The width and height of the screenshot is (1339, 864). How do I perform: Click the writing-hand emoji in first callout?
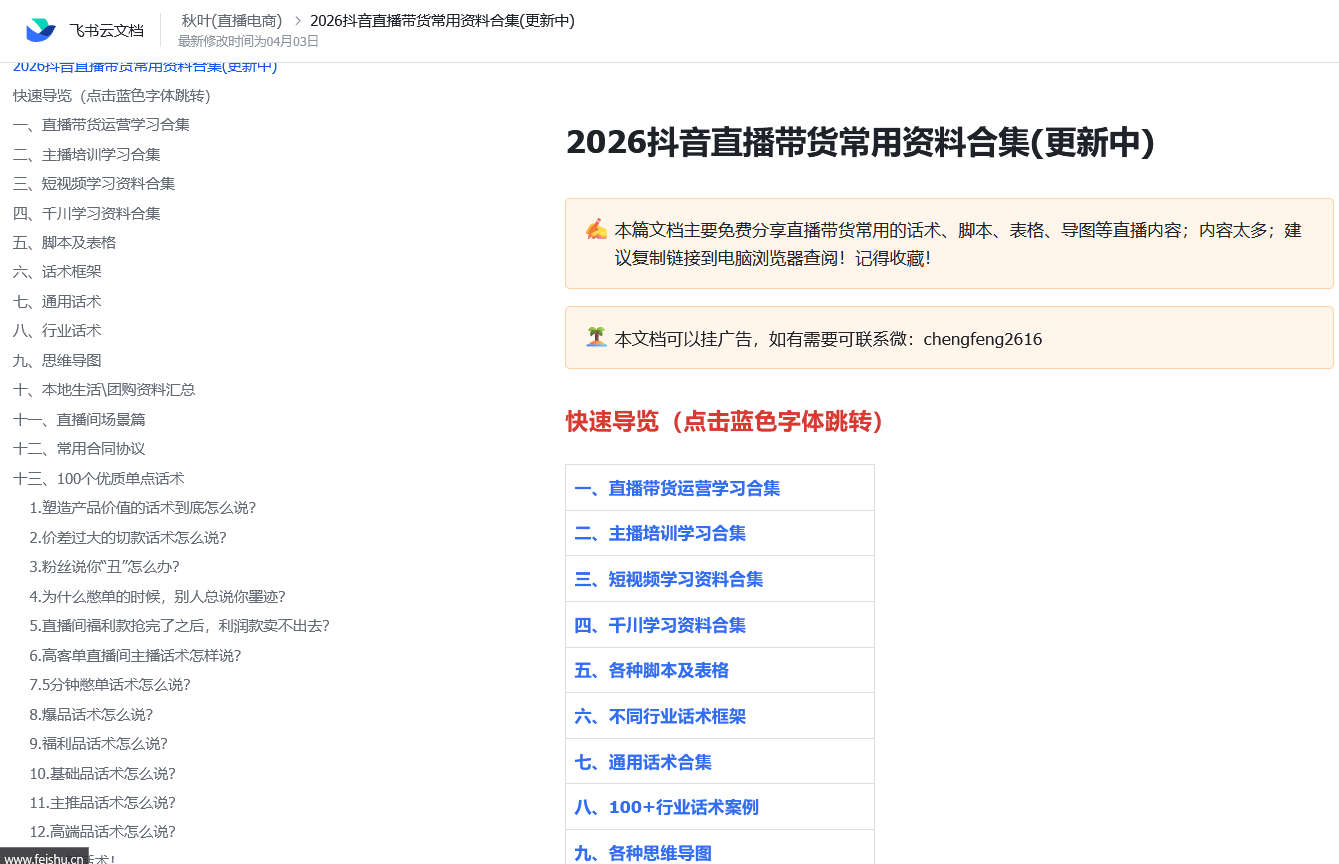coord(596,230)
